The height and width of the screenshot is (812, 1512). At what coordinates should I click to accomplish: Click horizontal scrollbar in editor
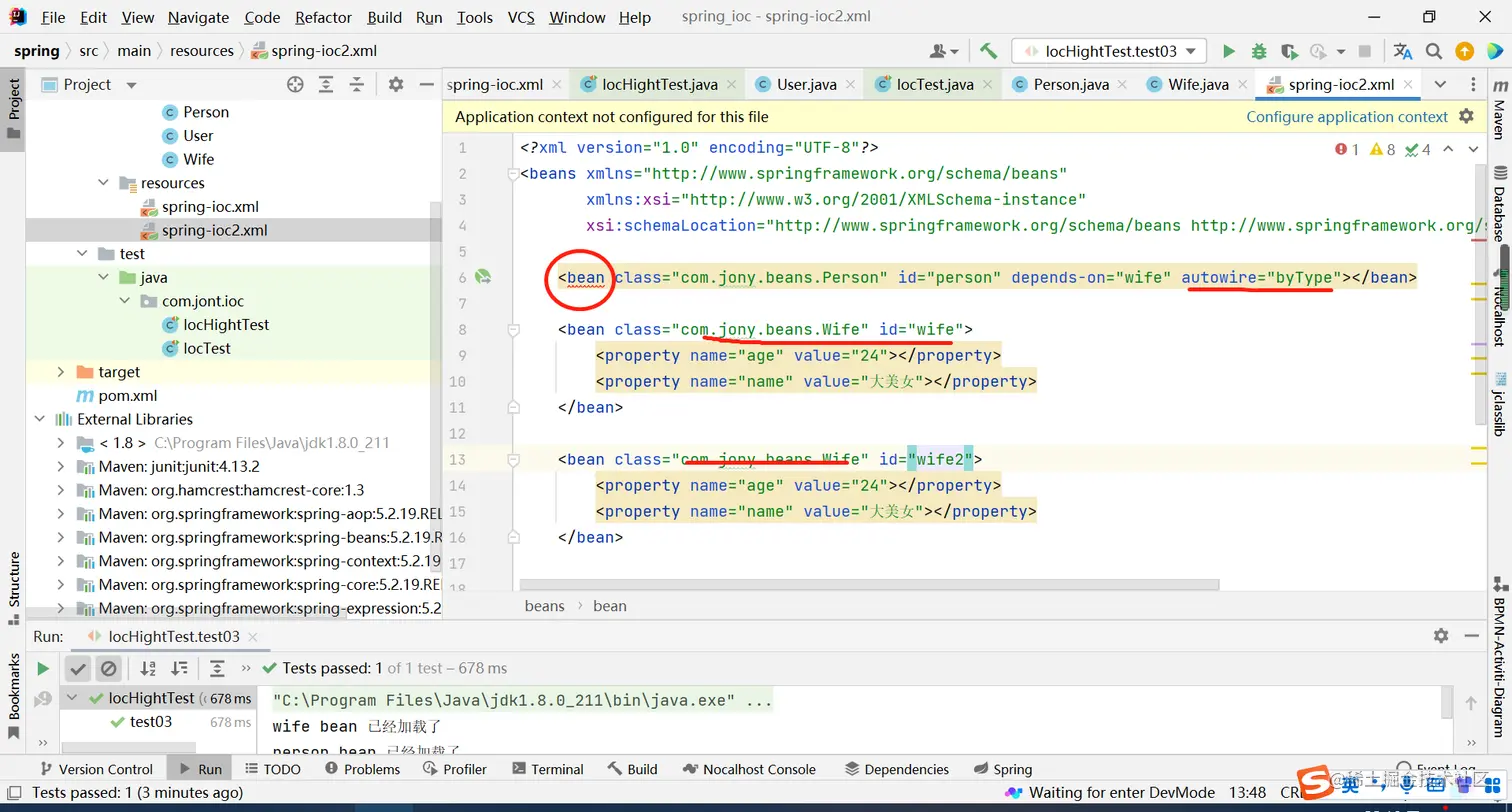(x=869, y=585)
